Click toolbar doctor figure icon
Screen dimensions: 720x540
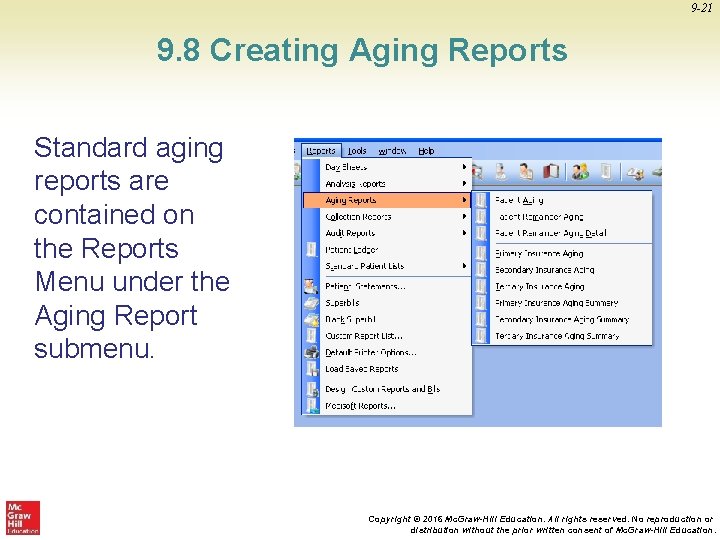point(501,172)
